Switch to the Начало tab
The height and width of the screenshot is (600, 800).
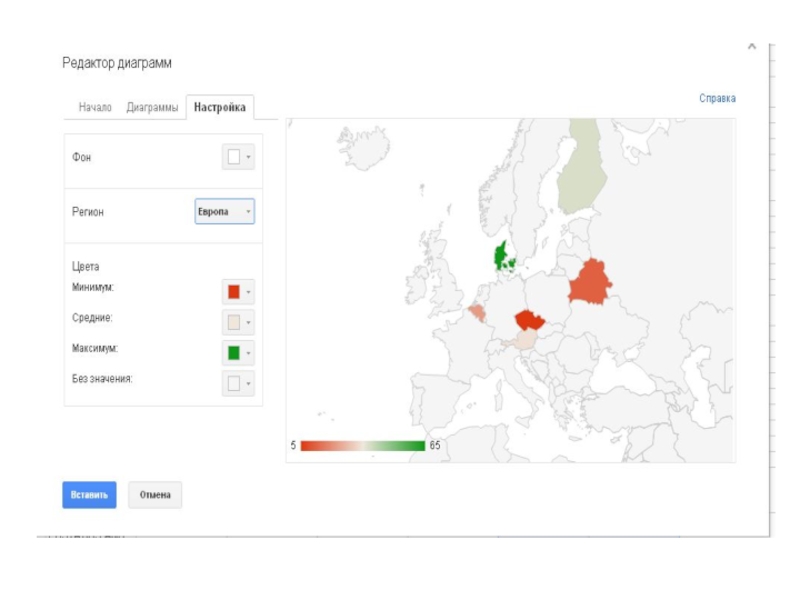click(x=95, y=108)
